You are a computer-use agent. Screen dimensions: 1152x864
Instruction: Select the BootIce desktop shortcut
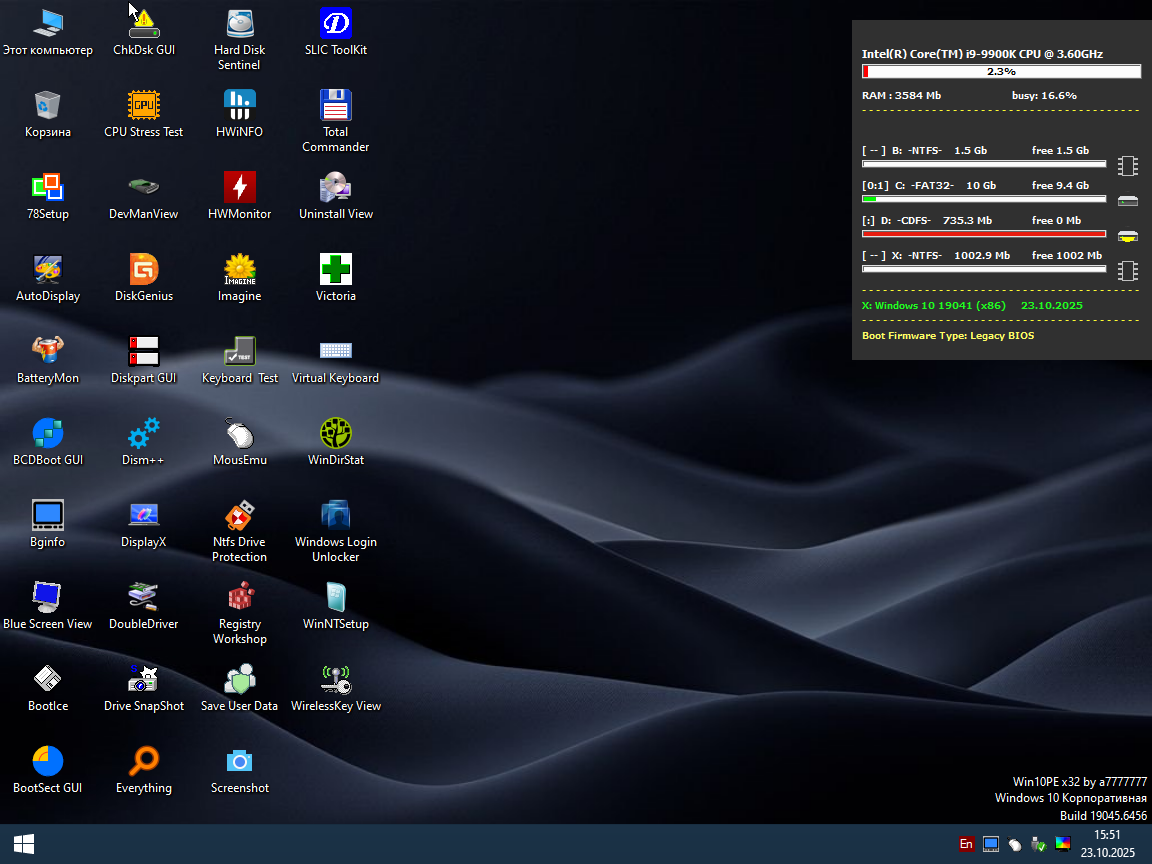point(48,679)
